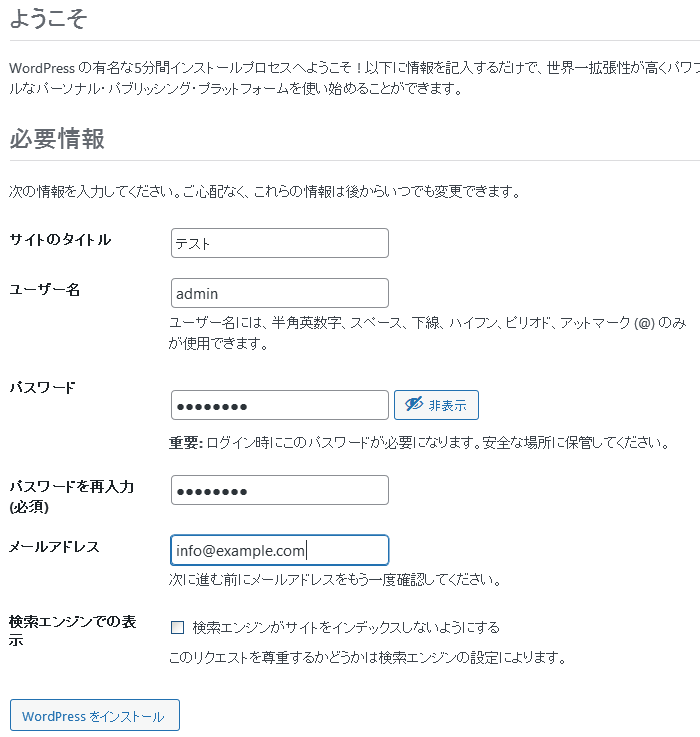The height and width of the screenshot is (737, 700).
Task: Enable the search engine no-index checkbox
Action: point(178,628)
